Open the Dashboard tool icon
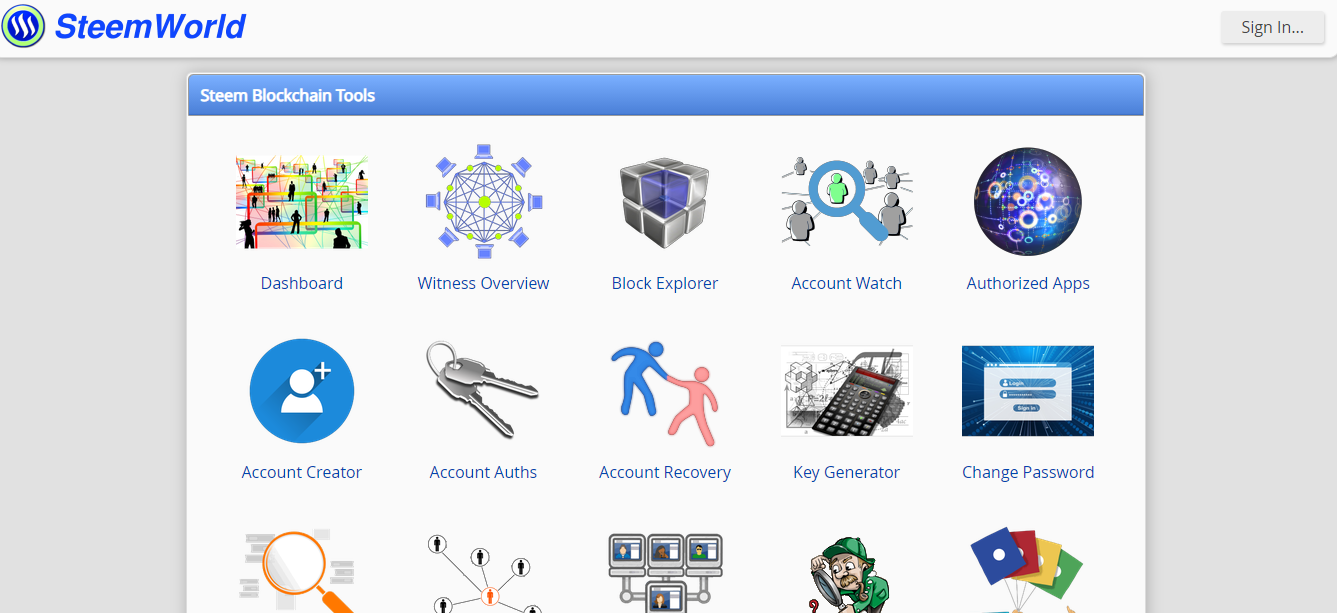Screen dimensions: 1337x613 [x=302, y=202]
